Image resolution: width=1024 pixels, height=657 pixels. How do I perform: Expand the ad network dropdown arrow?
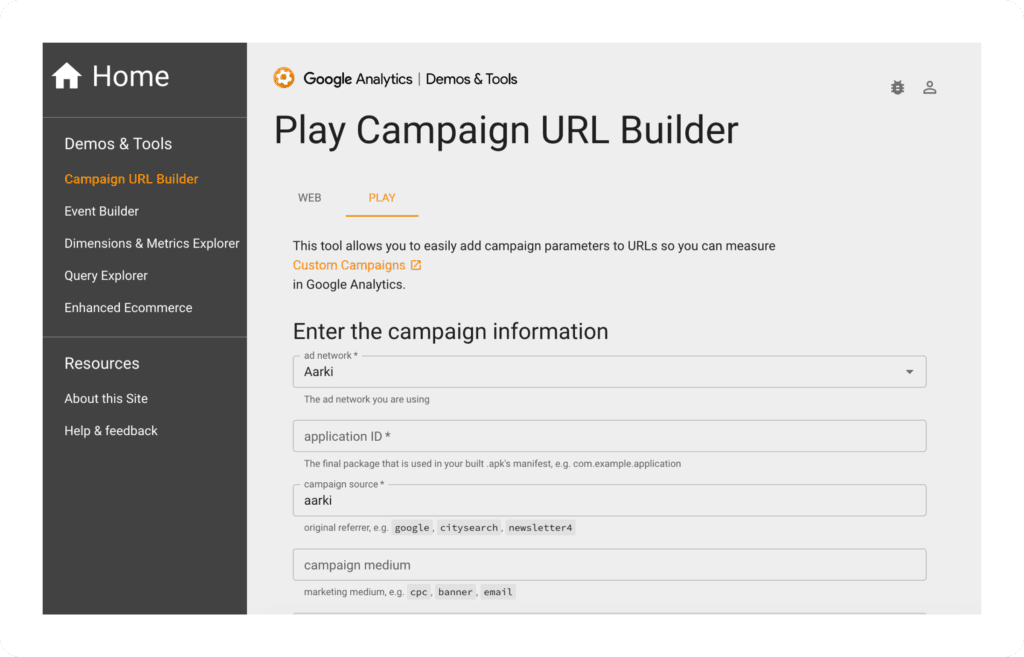pos(909,372)
